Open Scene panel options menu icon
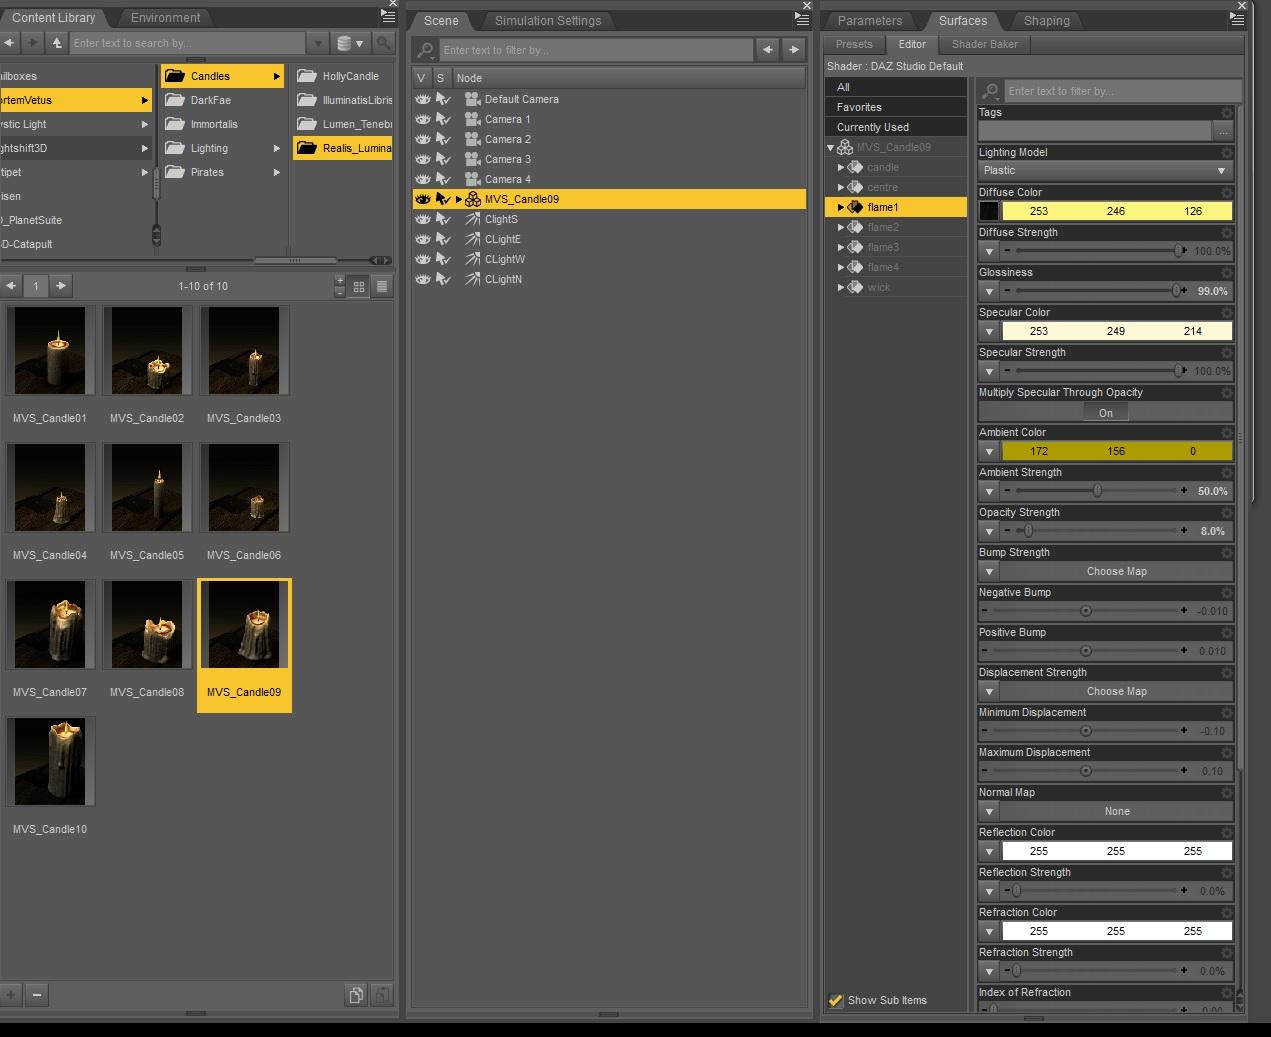 click(802, 19)
